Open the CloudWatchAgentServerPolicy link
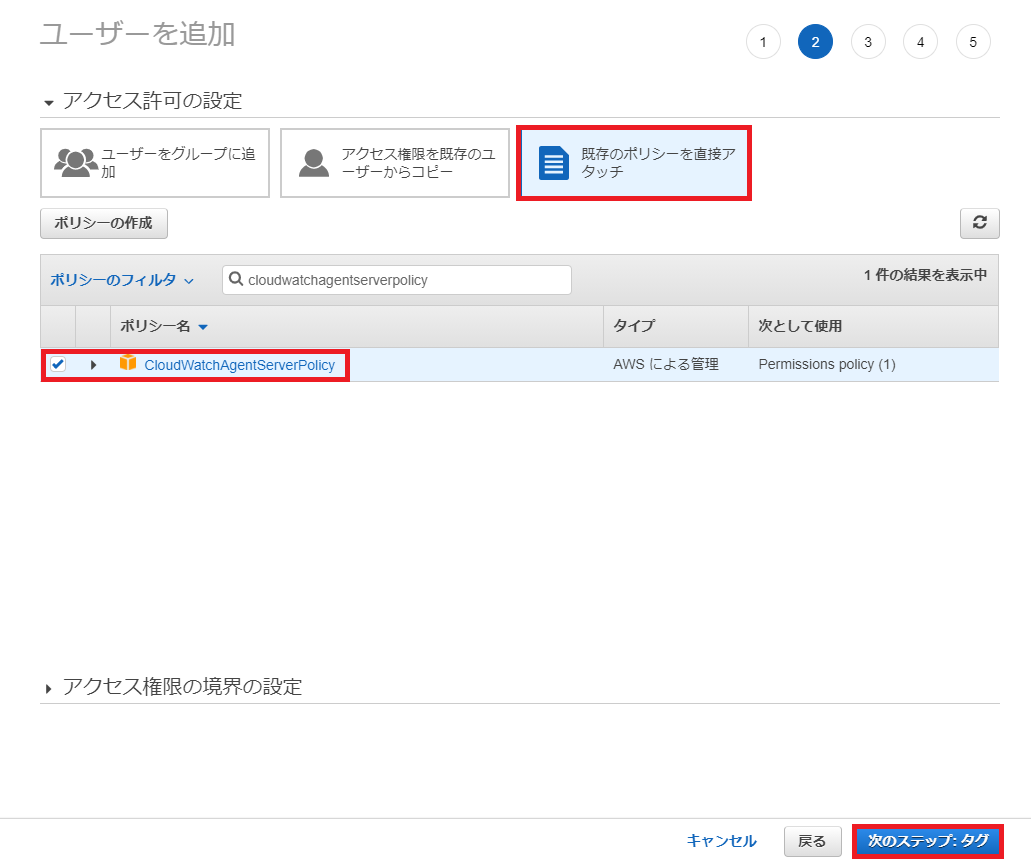 point(239,365)
